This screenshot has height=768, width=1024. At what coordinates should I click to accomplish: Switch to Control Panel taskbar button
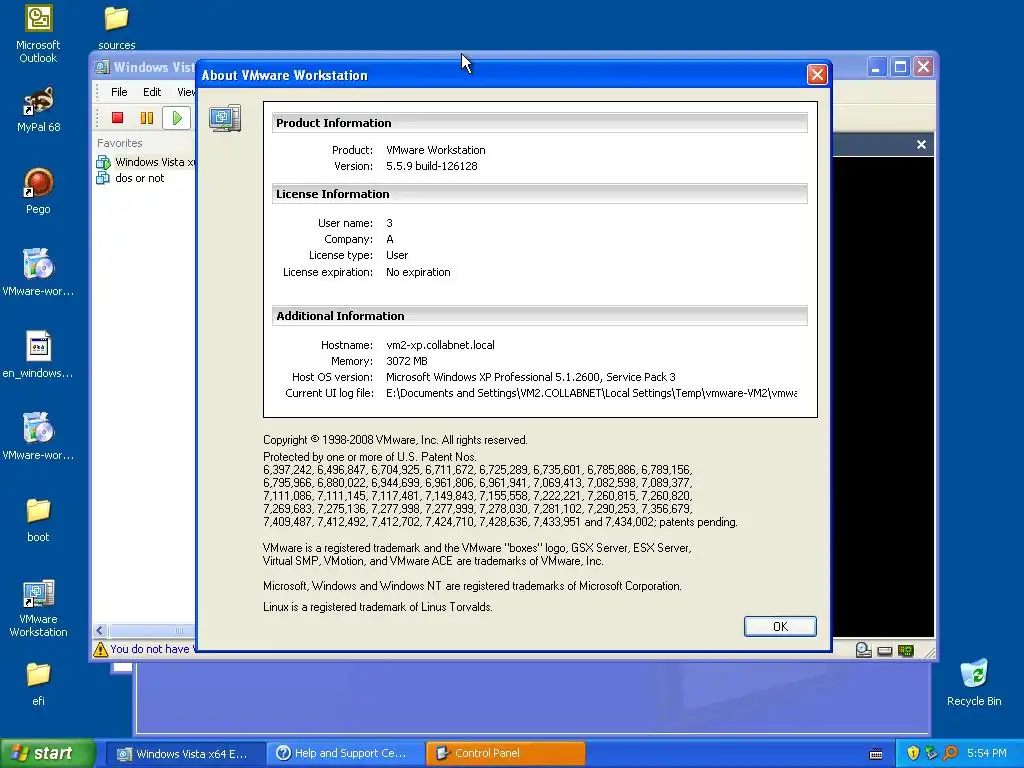pos(505,754)
